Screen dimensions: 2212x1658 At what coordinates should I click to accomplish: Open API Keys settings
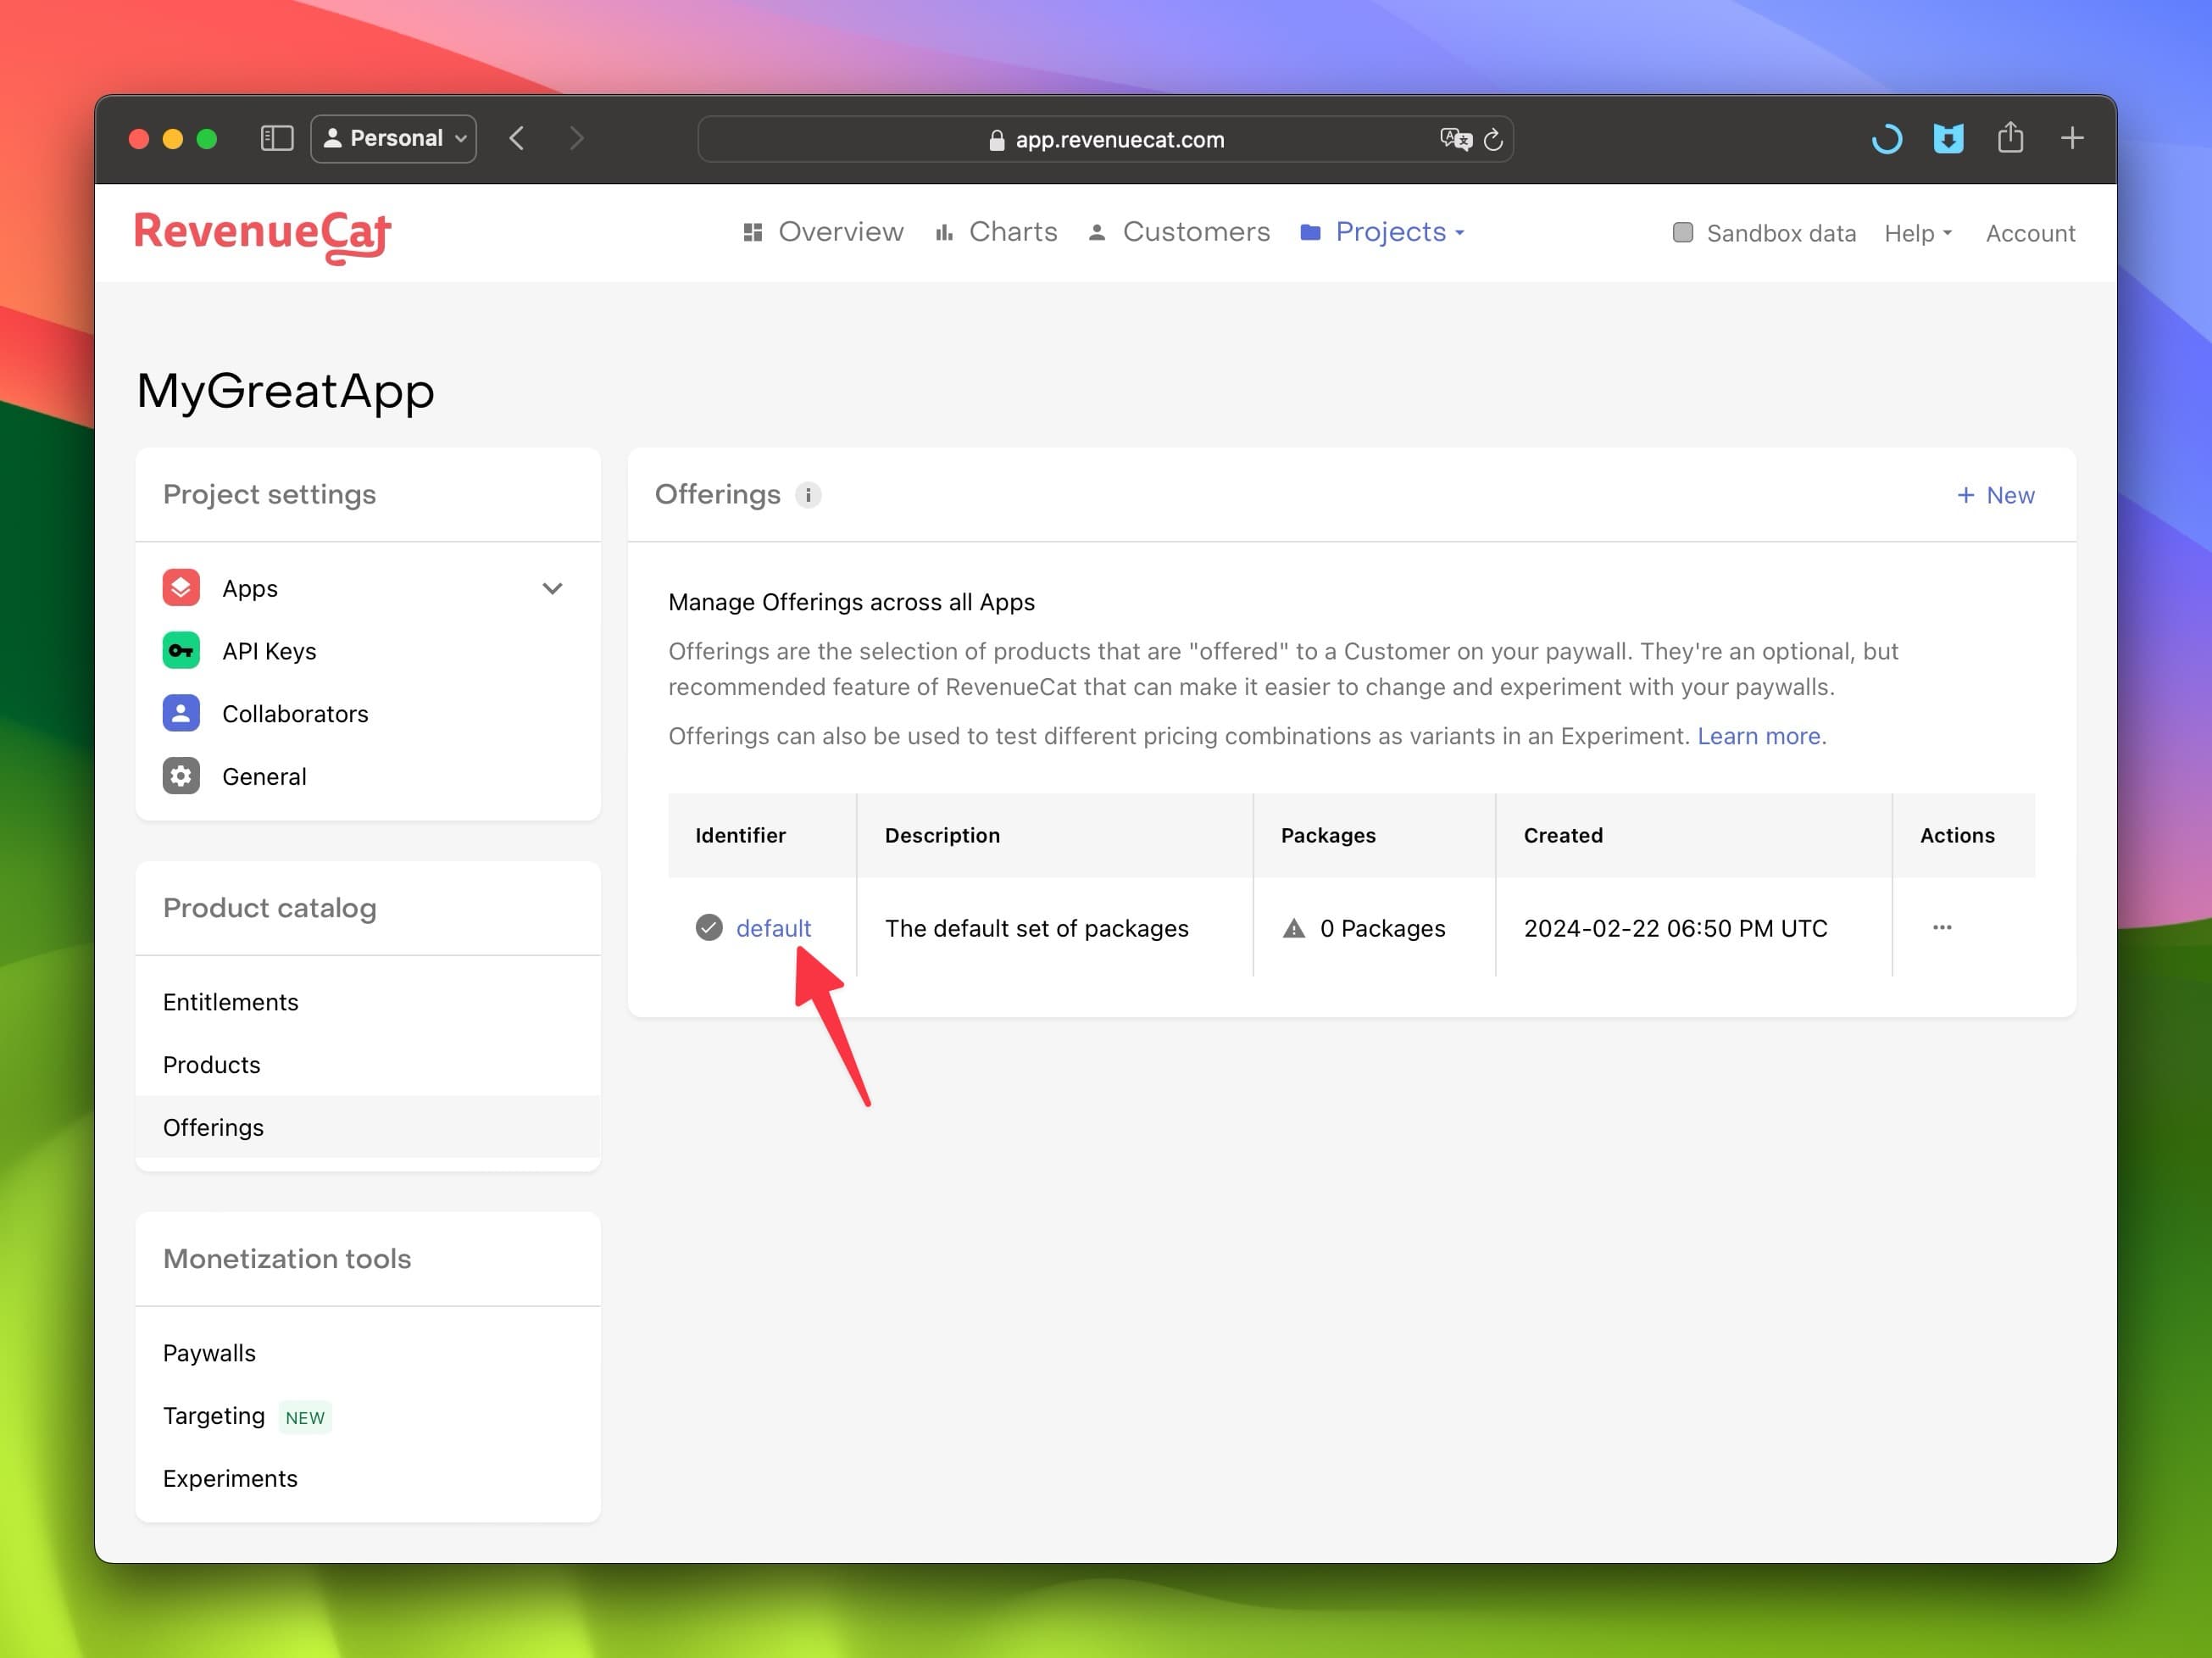click(269, 651)
